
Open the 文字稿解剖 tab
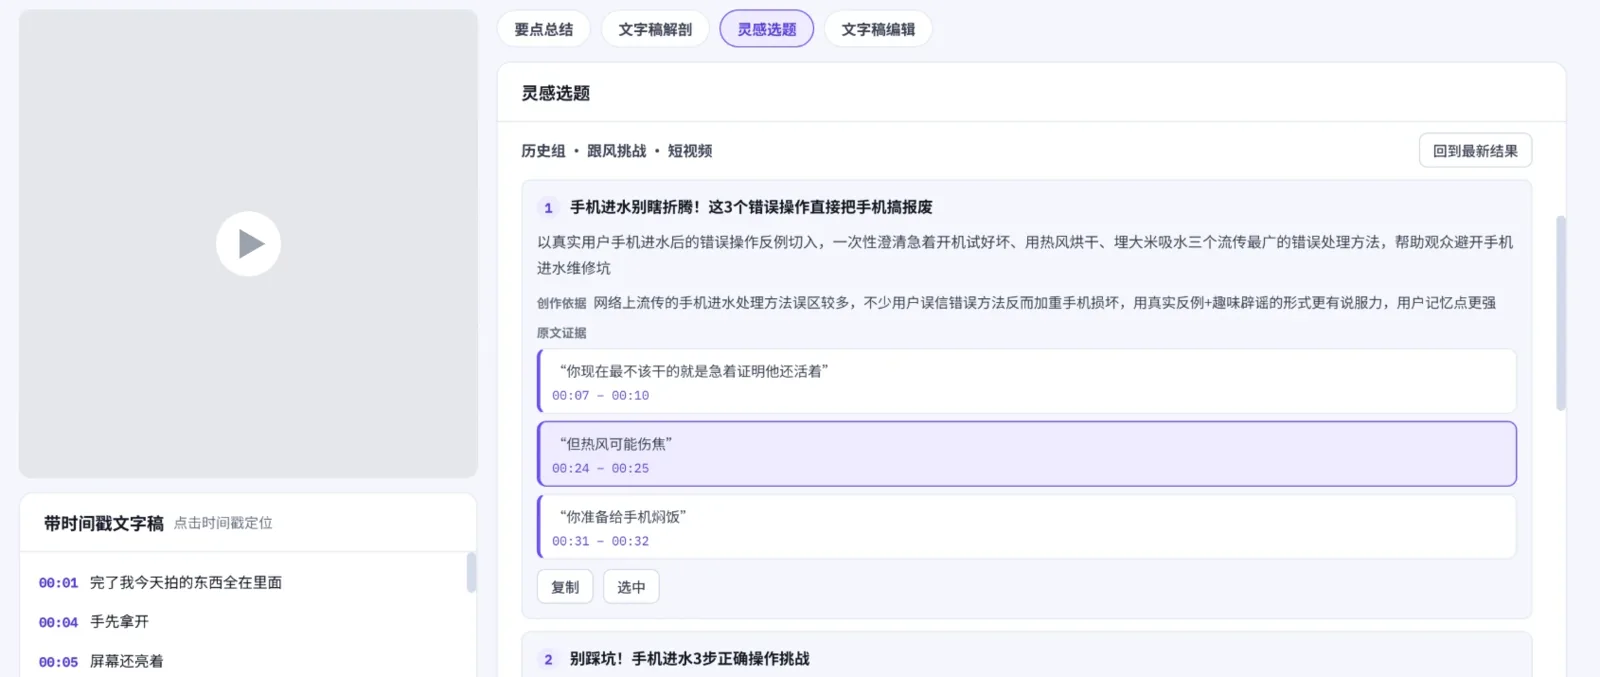(655, 29)
